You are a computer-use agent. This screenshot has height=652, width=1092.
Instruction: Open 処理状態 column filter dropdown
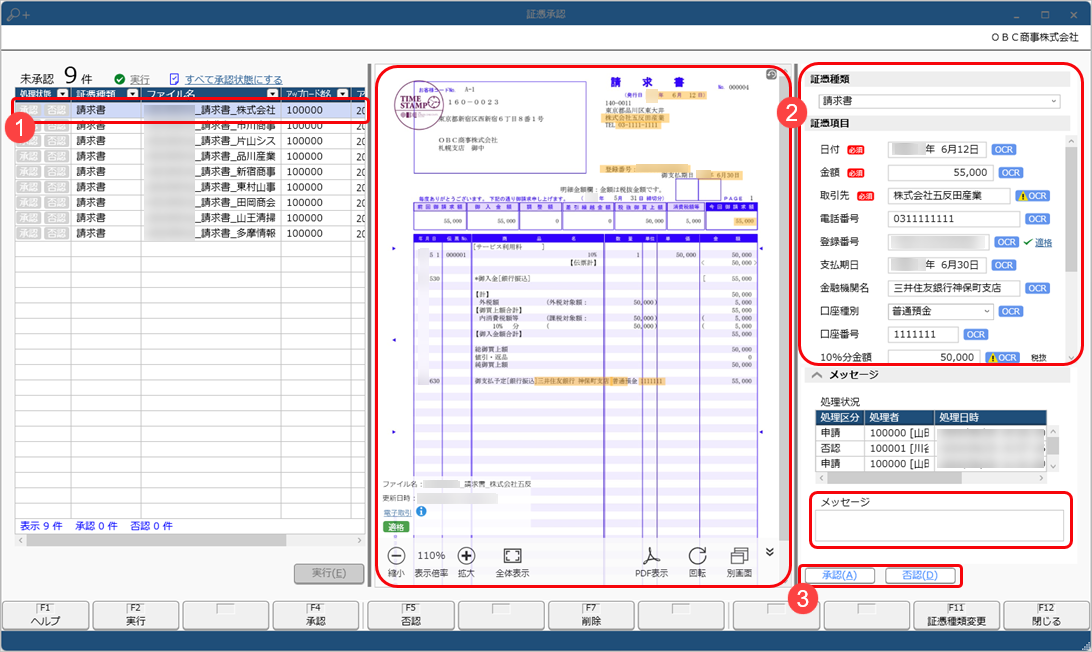[x=63, y=93]
